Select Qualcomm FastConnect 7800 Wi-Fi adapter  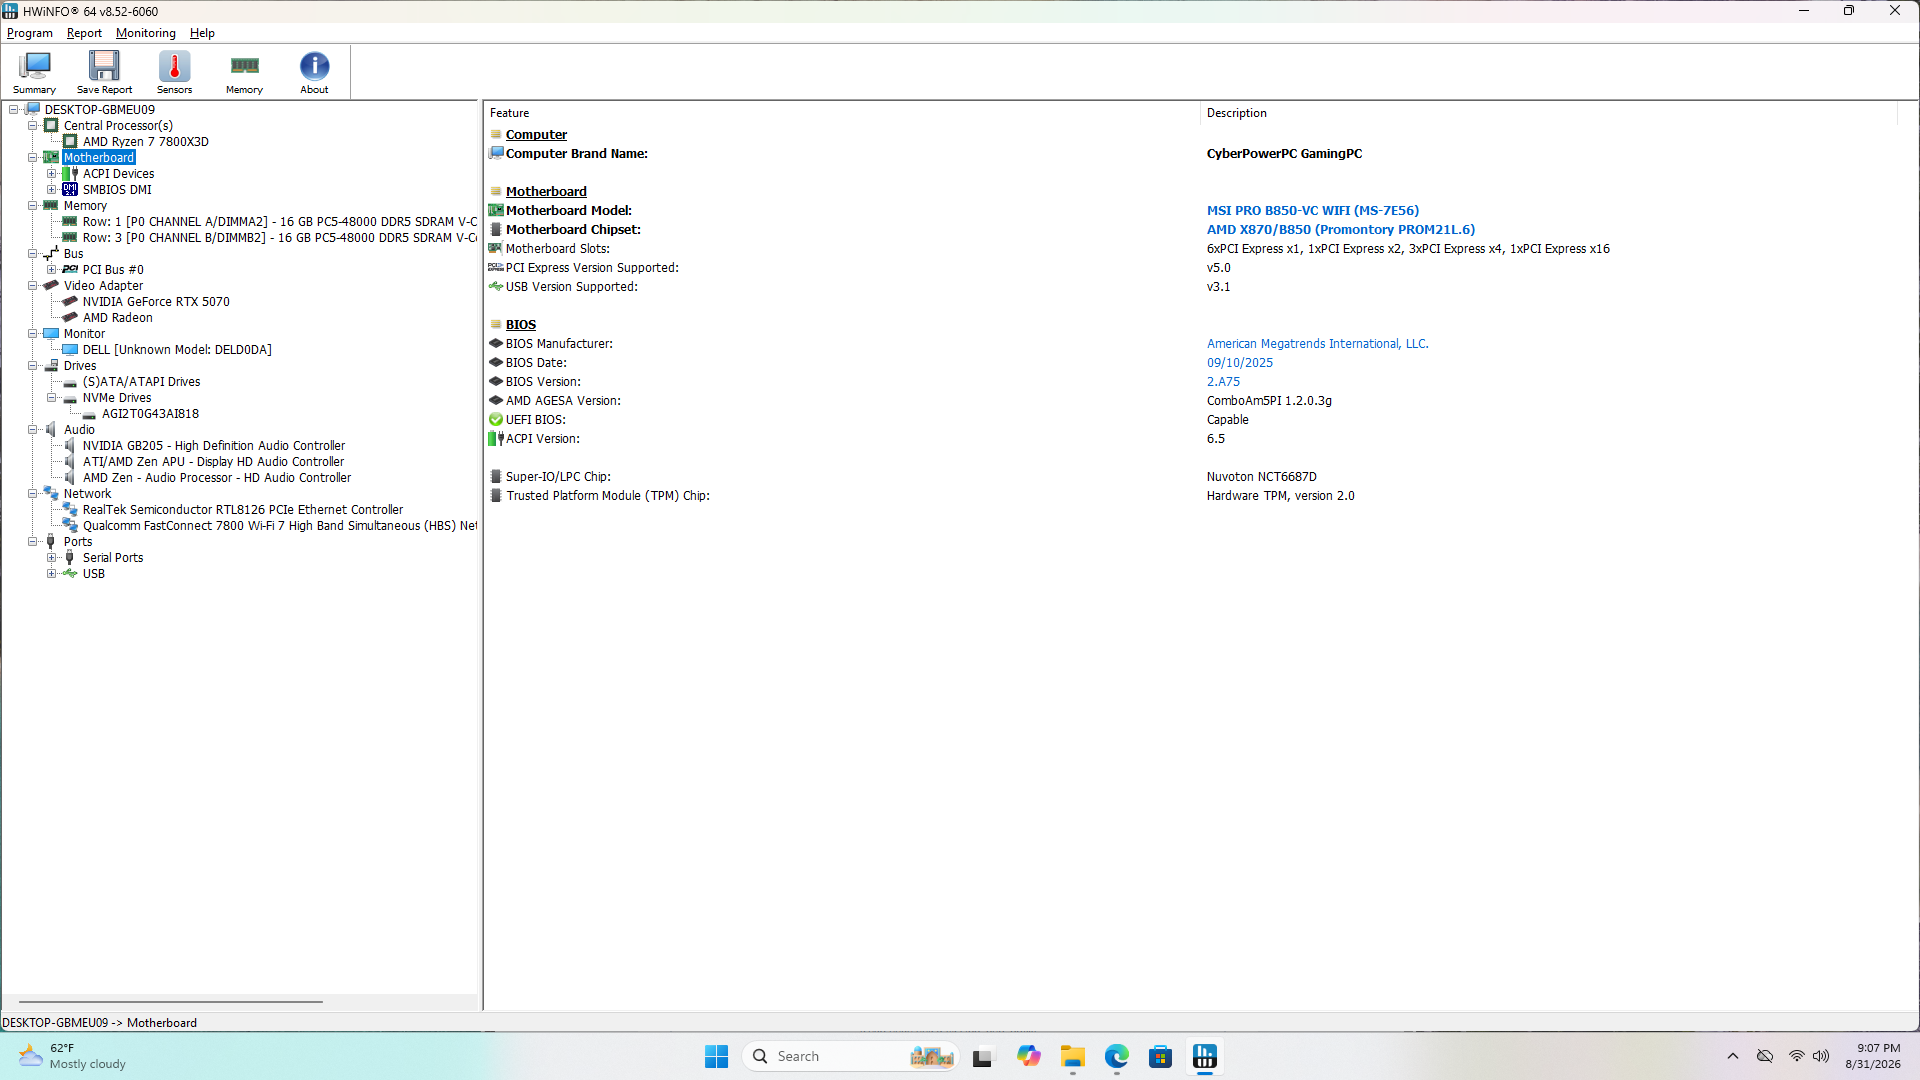[280, 526]
